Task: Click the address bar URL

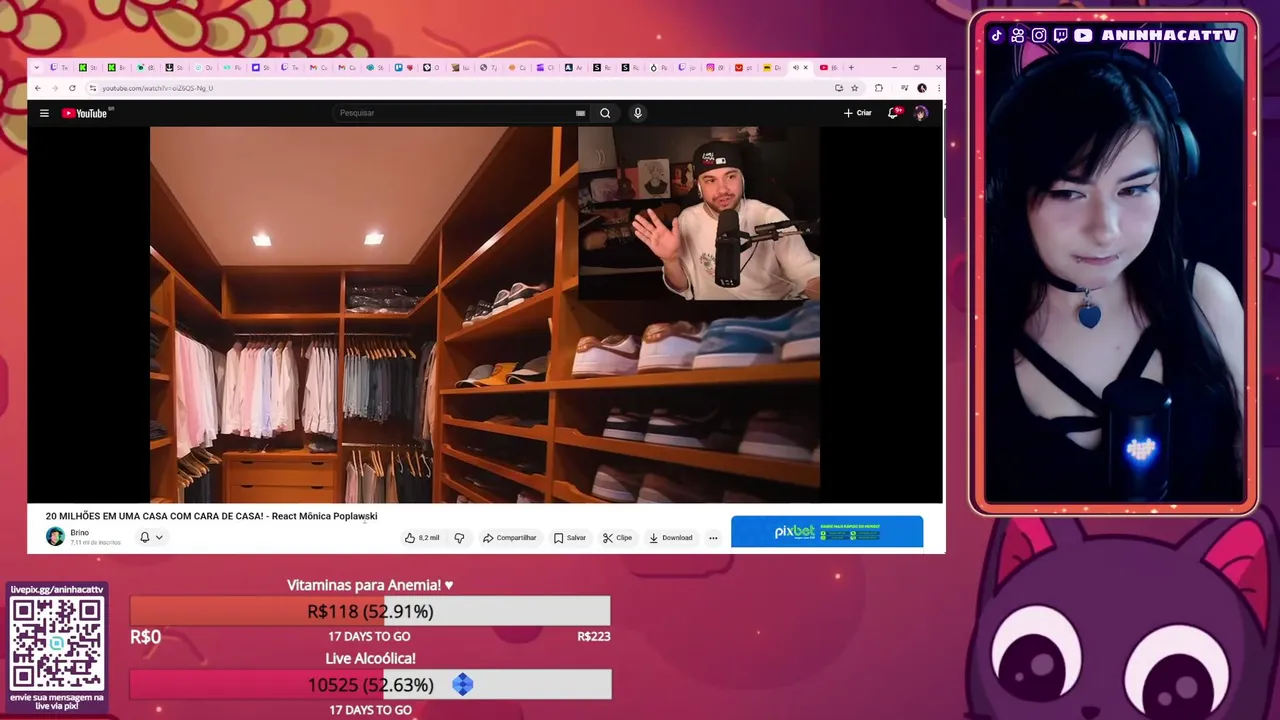Action: pos(157,88)
